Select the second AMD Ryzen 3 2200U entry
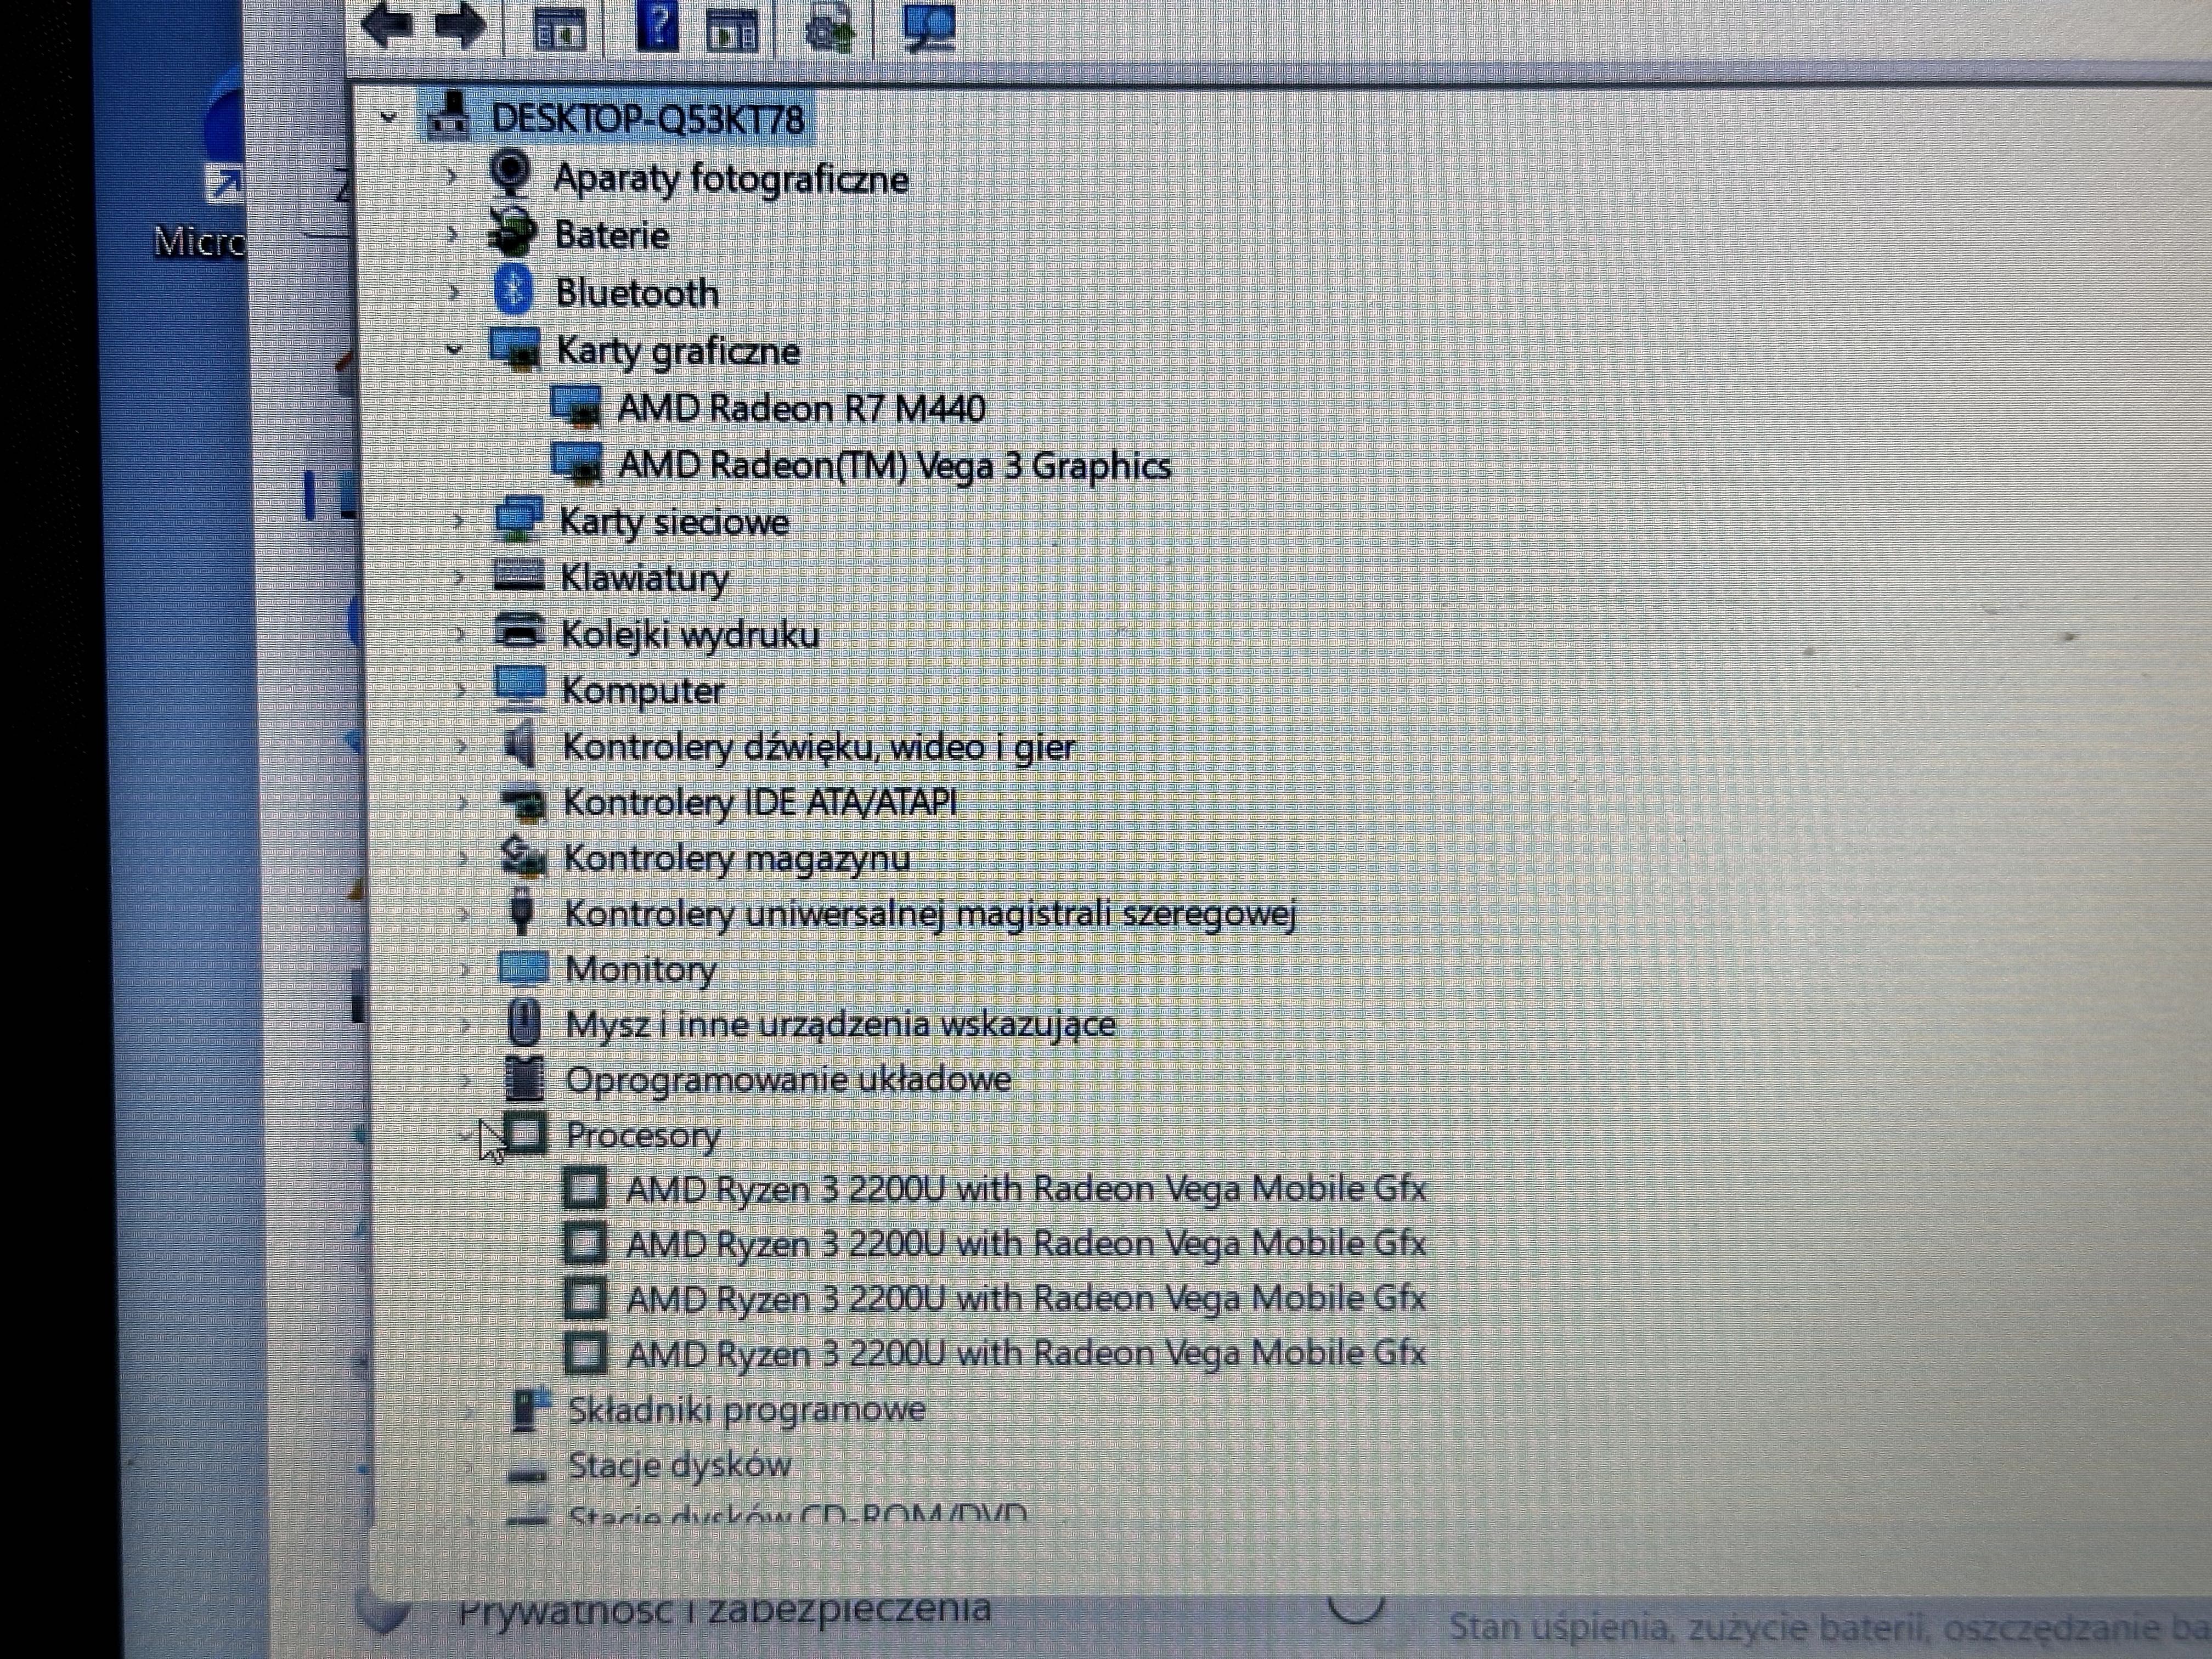The image size is (2212, 1659). click(x=1026, y=1244)
